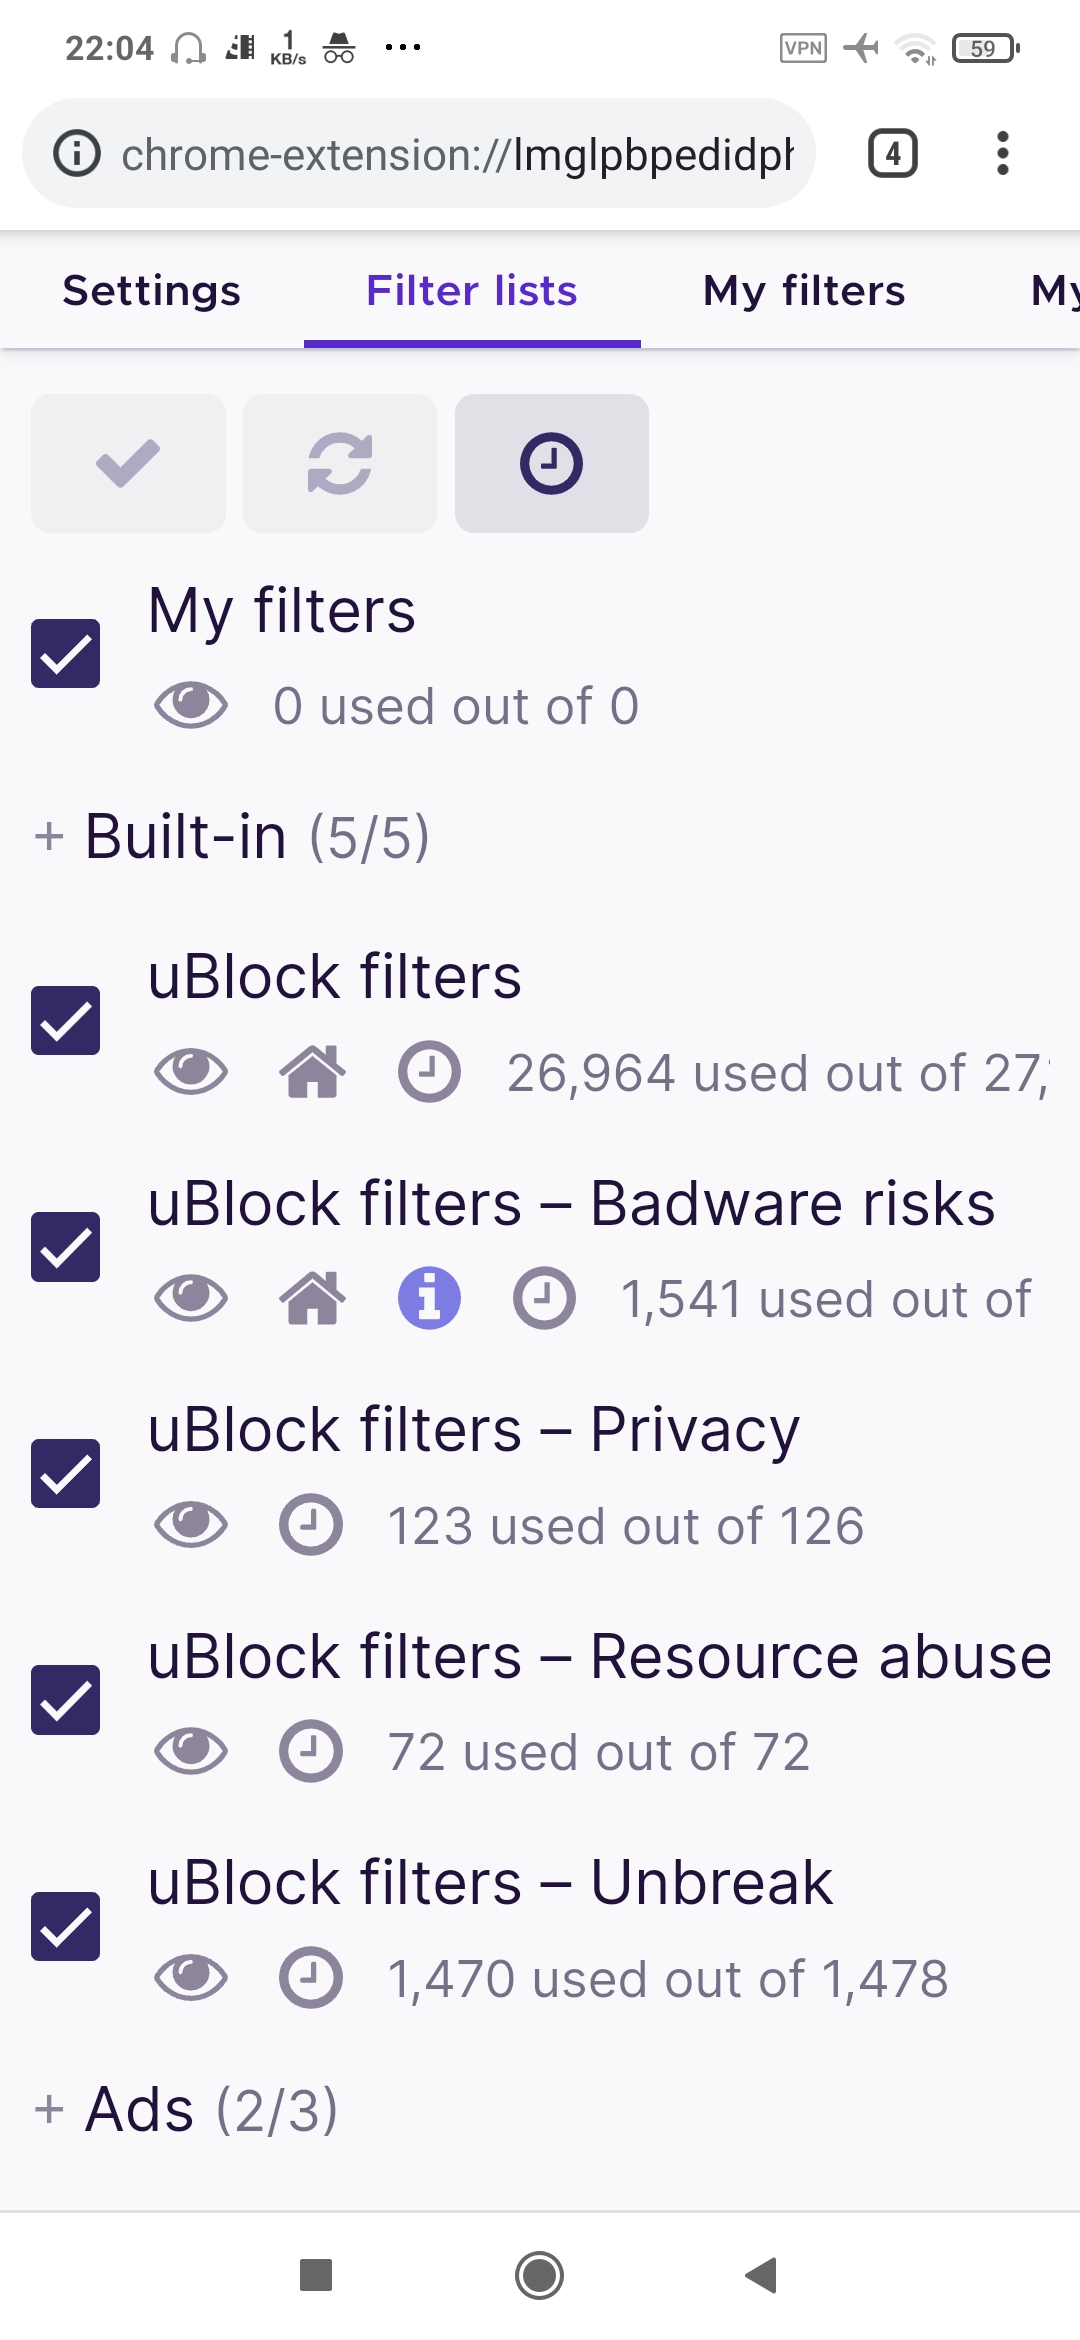Screen dimensions: 1080x2340
Task: Click the clock icon beside Resource abuse list
Action: point(309,1750)
